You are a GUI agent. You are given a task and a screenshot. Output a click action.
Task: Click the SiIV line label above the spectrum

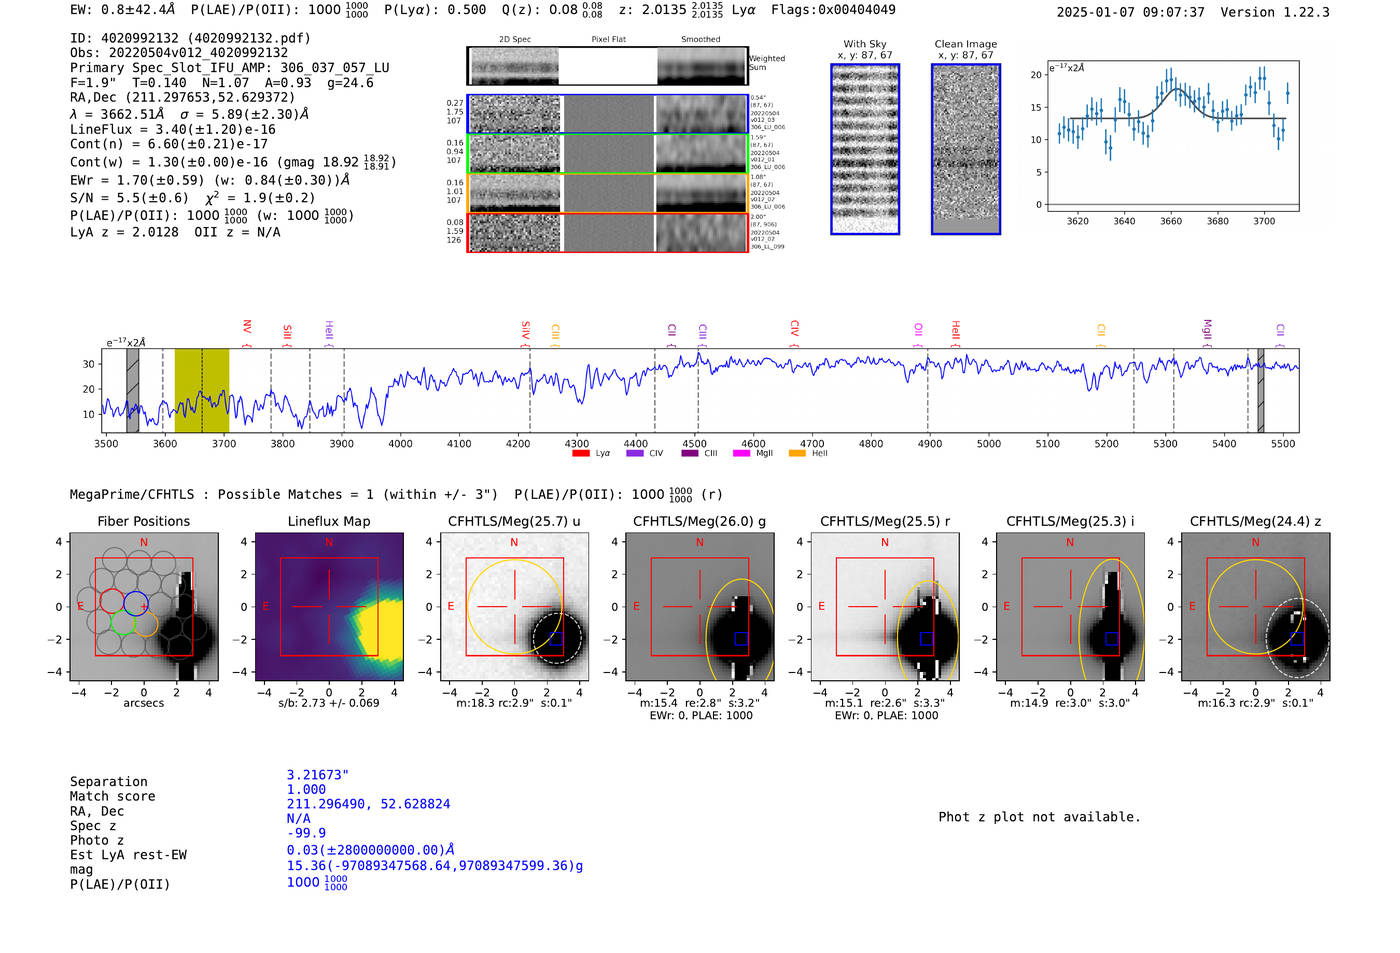pyautogui.click(x=526, y=330)
